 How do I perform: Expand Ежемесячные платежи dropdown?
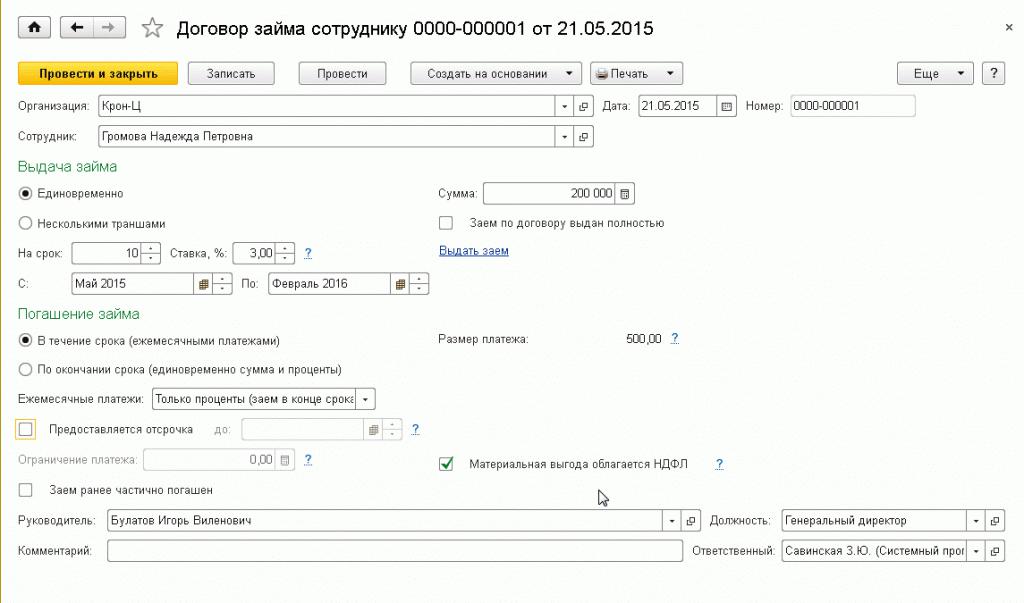pyautogui.click(x=366, y=399)
